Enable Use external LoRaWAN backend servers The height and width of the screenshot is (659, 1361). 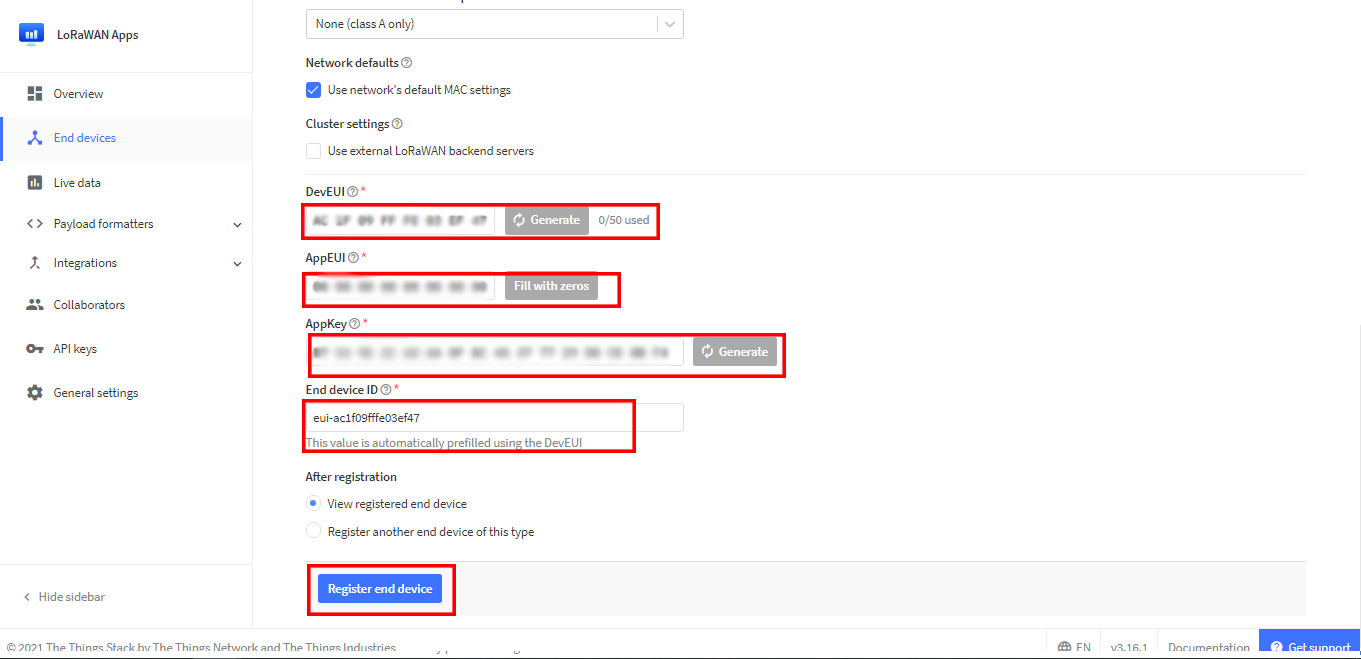click(314, 151)
